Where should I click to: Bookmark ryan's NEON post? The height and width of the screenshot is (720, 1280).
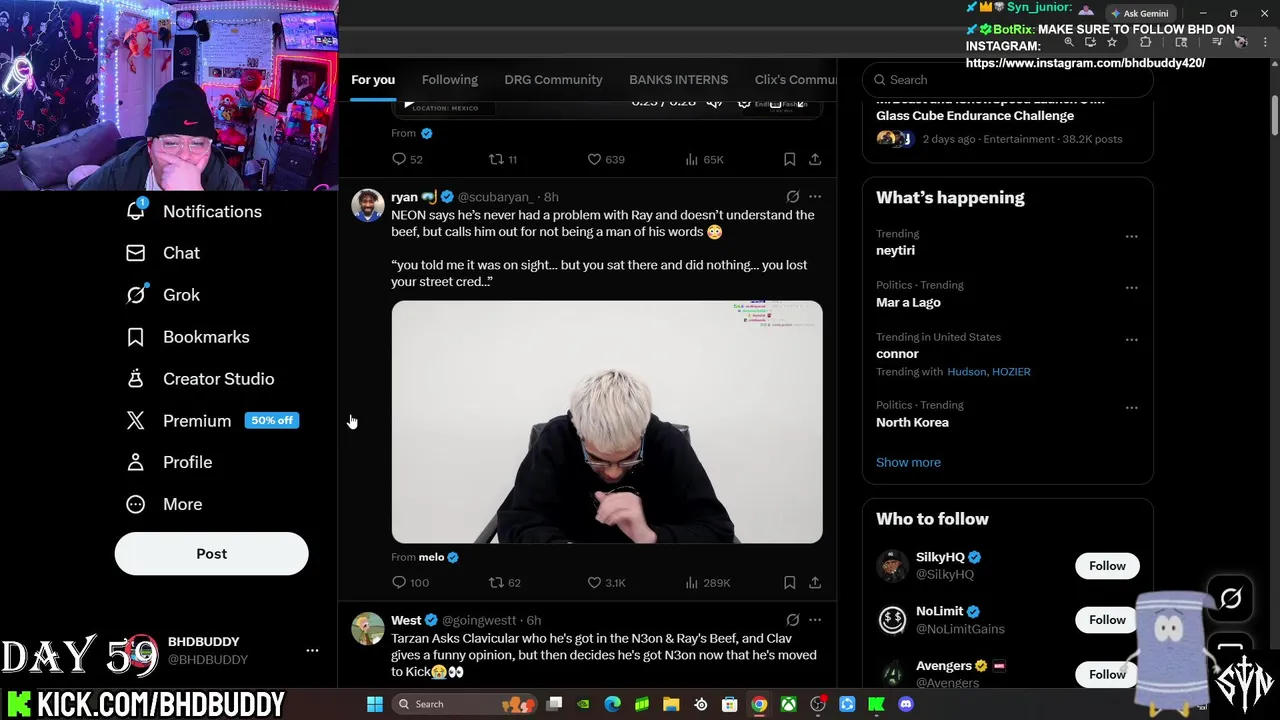789,582
